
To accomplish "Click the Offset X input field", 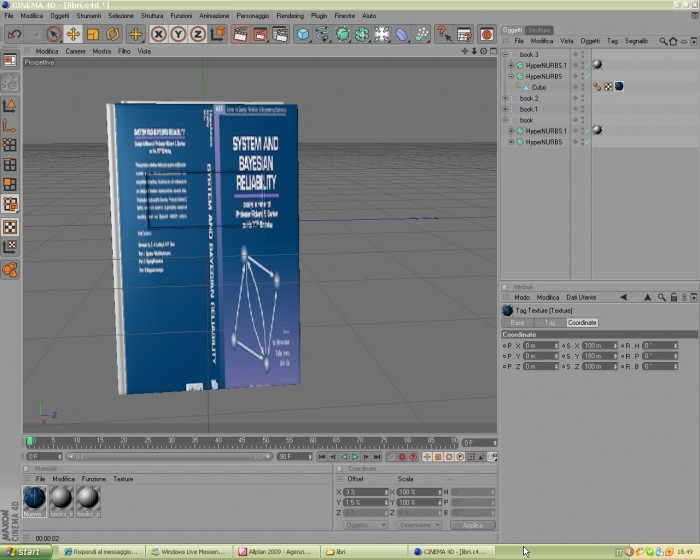I will tap(366, 492).
